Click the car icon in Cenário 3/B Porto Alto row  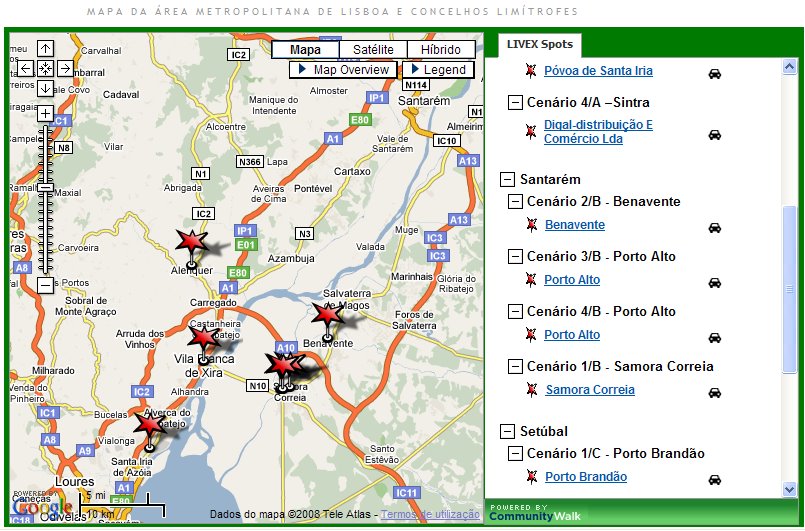(715, 283)
